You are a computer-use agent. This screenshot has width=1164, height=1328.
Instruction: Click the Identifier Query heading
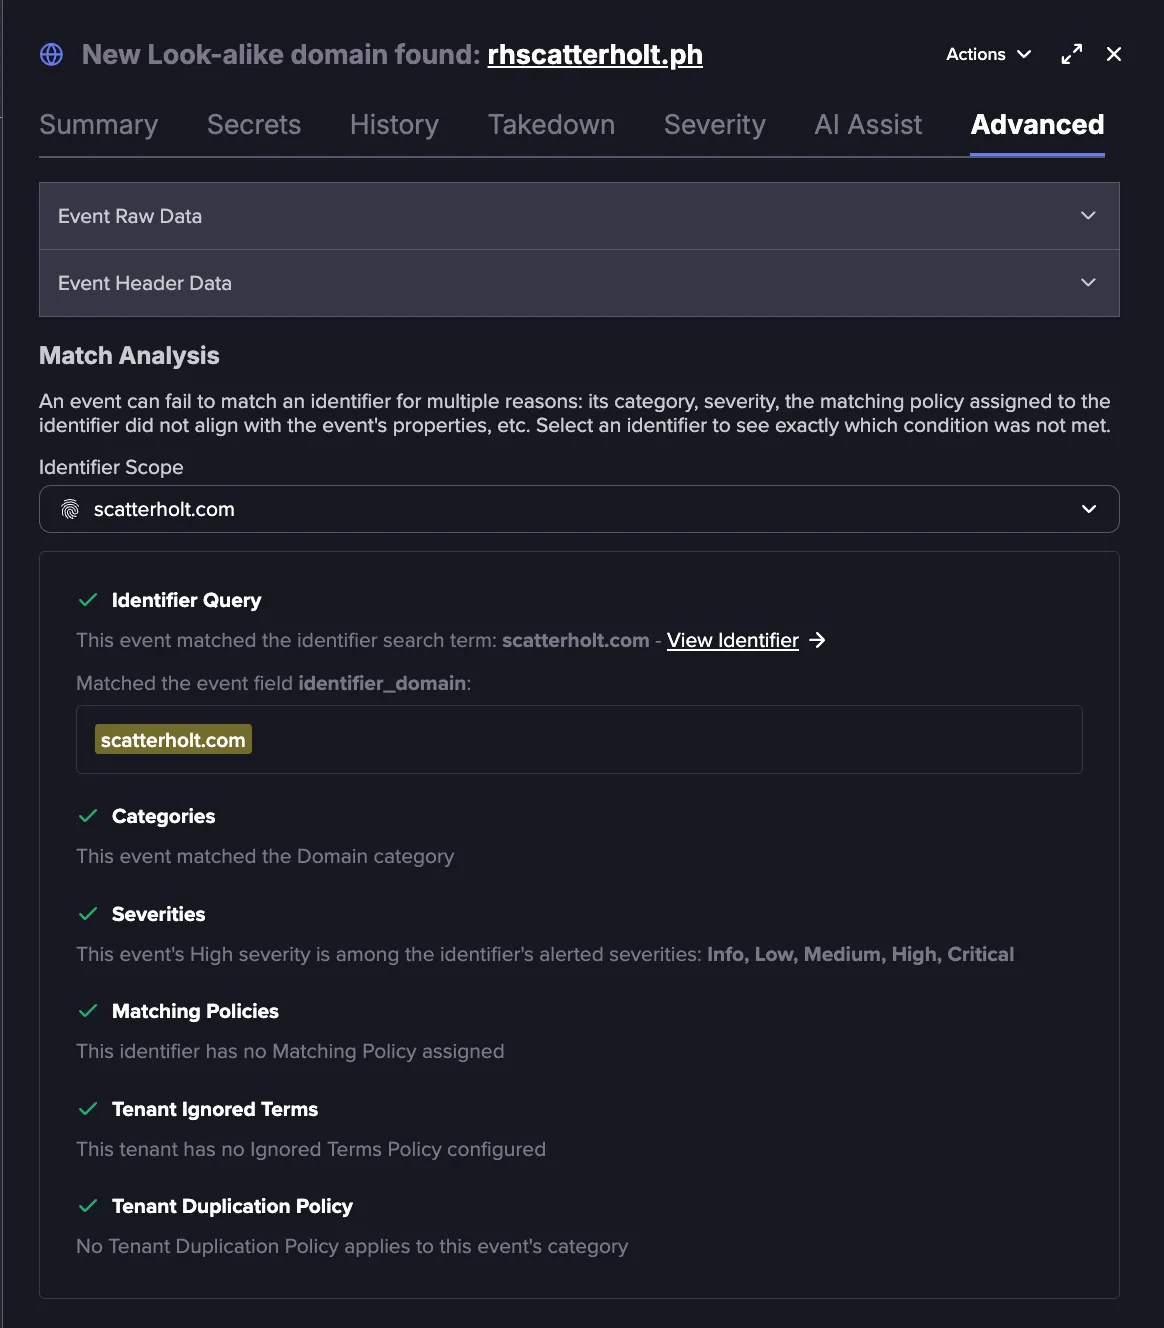(186, 600)
